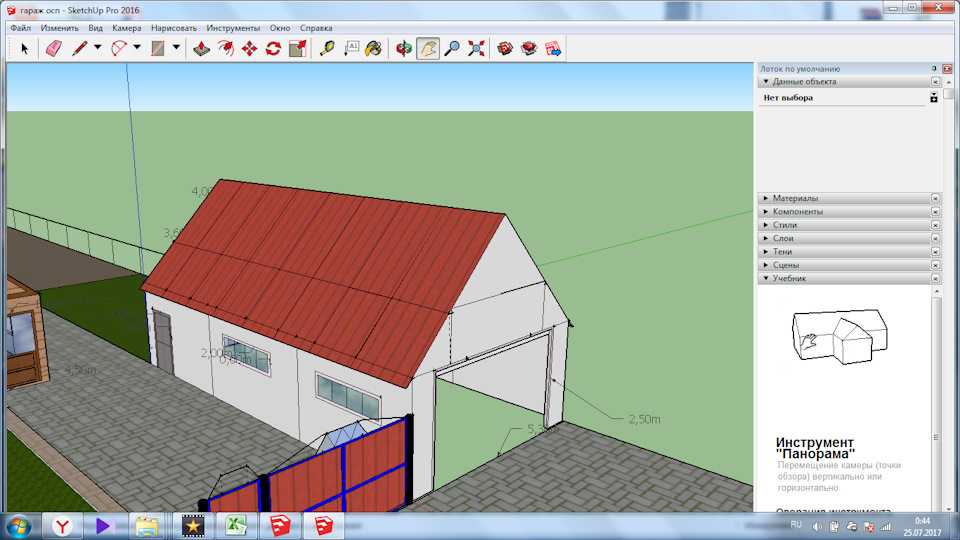Click the Zoom Extents tool

click(476, 48)
